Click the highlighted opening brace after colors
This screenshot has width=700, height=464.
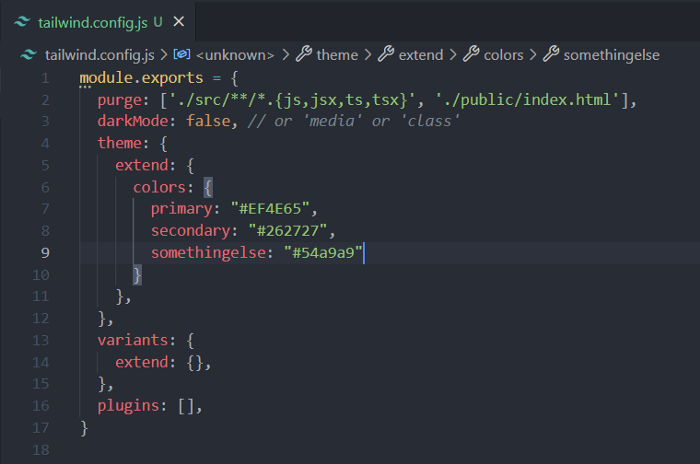[208, 187]
